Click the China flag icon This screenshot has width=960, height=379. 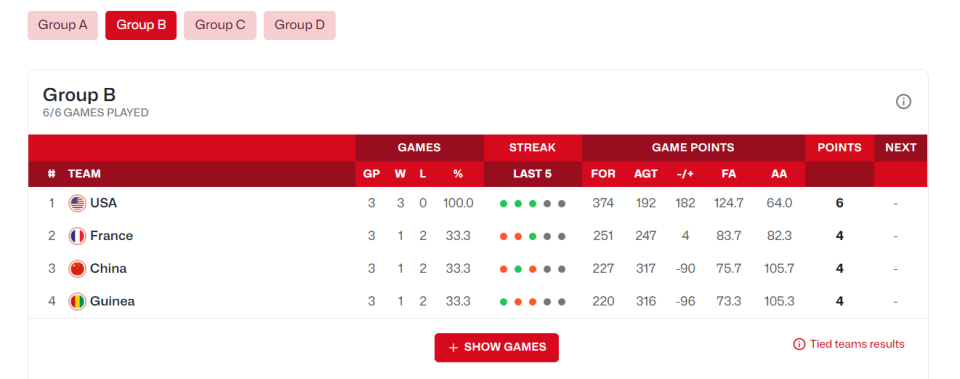click(x=77, y=269)
